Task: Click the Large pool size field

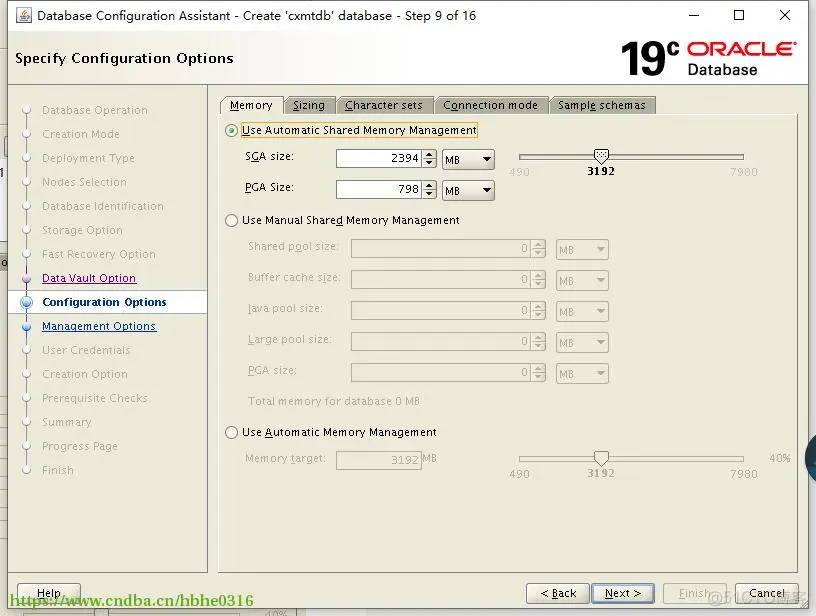Action: (441, 342)
